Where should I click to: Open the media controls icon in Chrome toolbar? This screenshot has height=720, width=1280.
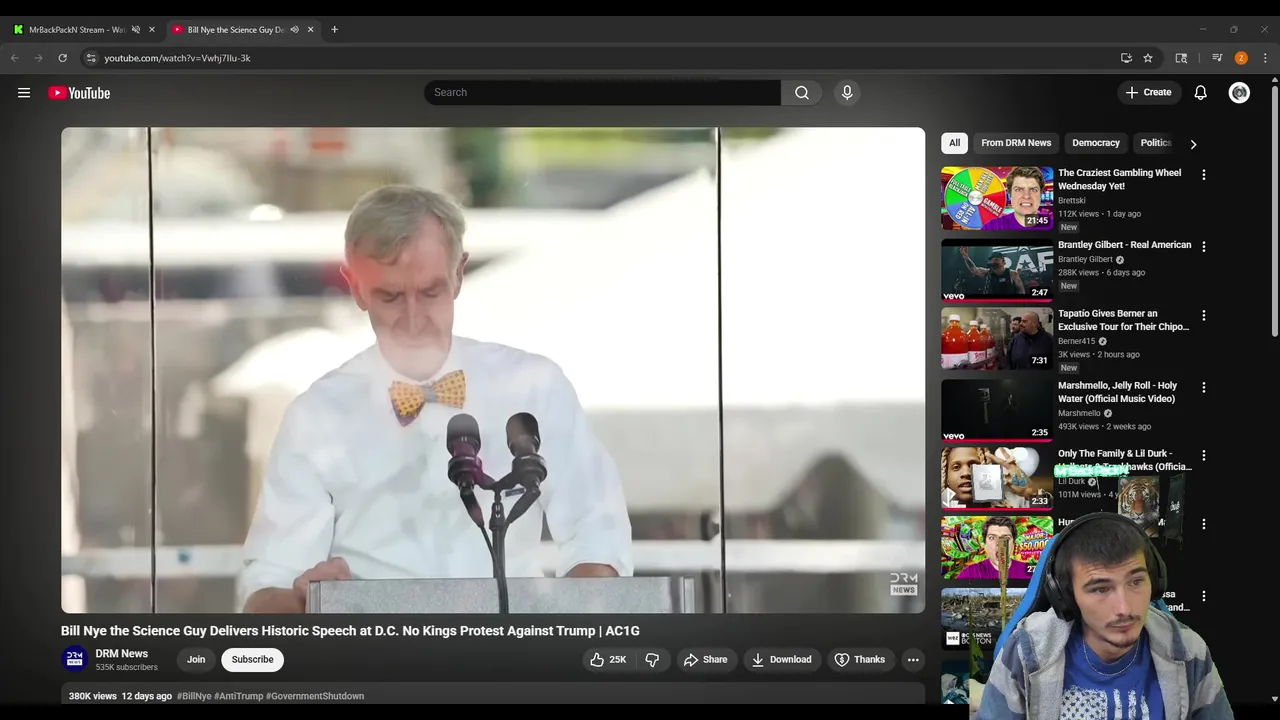pyautogui.click(x=1217, y=58)
